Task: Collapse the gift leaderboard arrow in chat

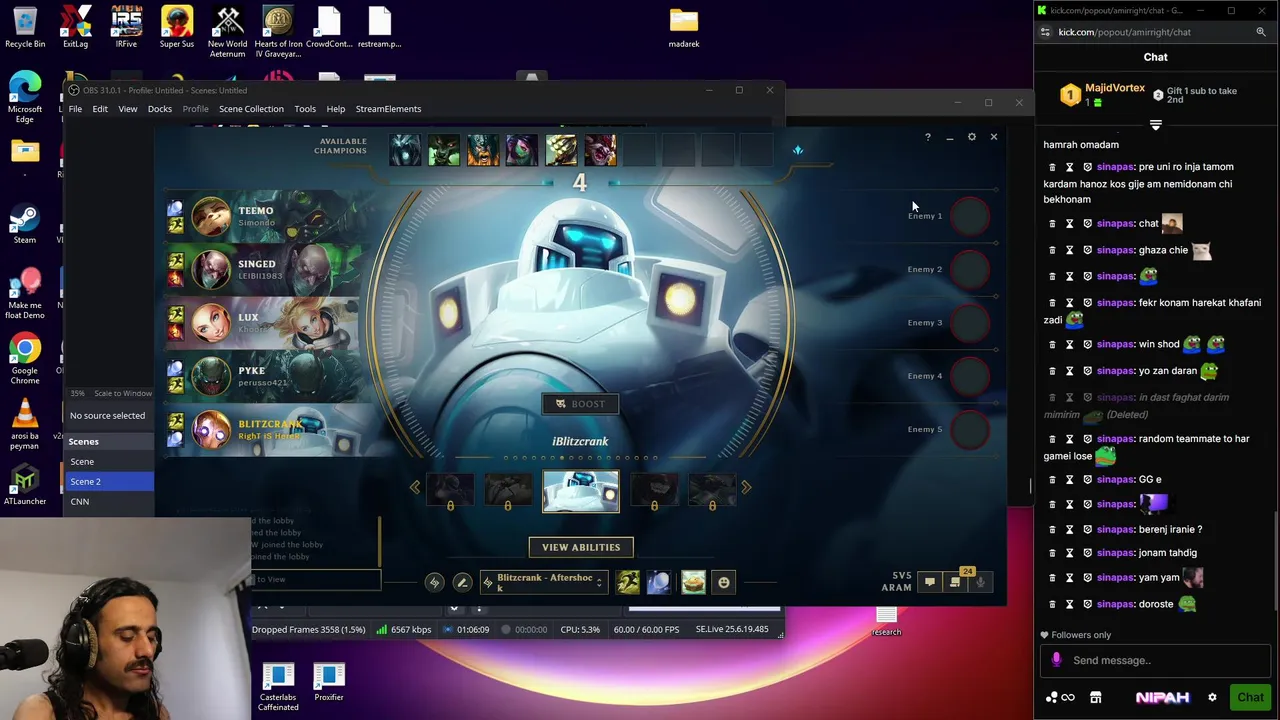Action: click(1155, 125)
